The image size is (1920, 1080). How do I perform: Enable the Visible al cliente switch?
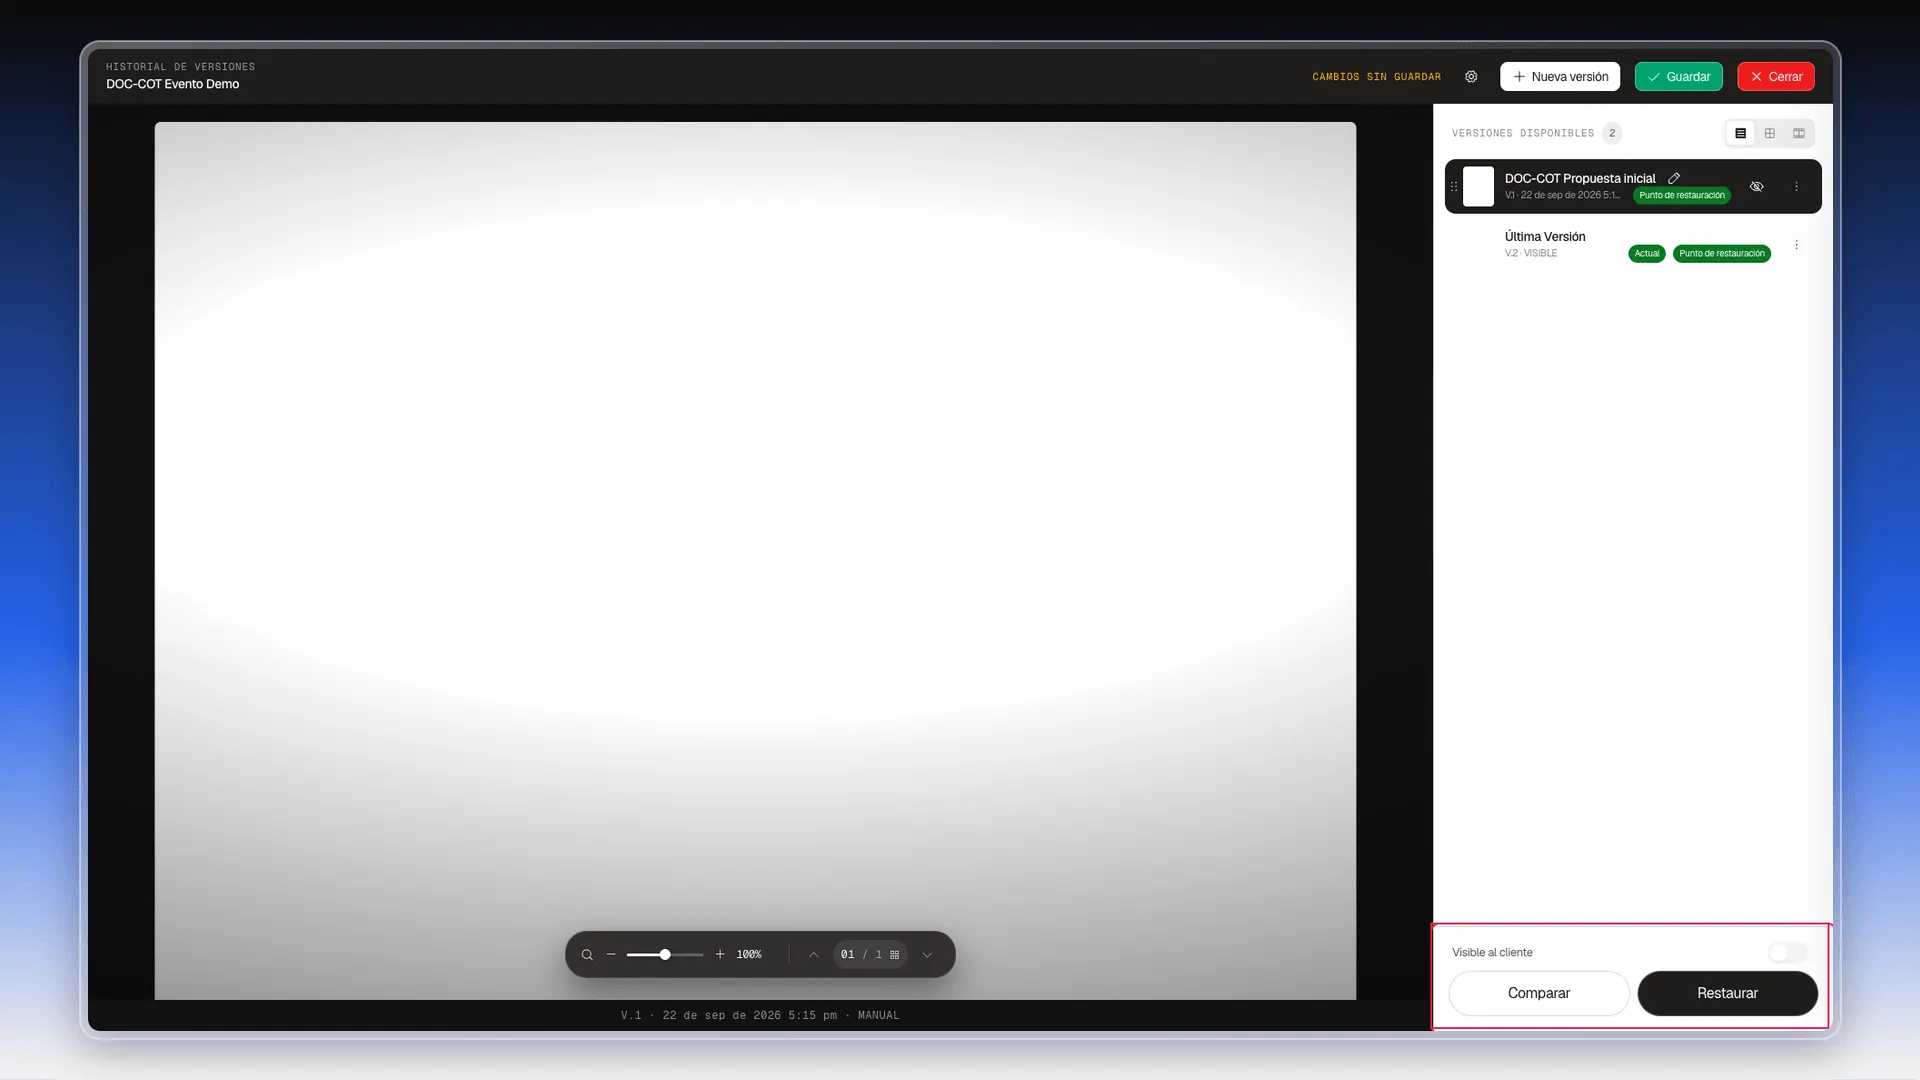coord(1788,953)
